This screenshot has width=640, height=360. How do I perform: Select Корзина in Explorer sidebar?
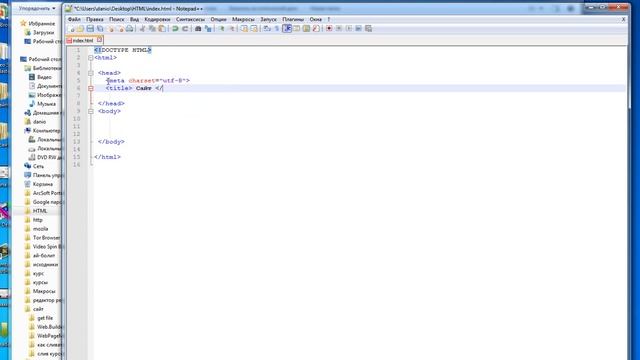pos(43,184)
